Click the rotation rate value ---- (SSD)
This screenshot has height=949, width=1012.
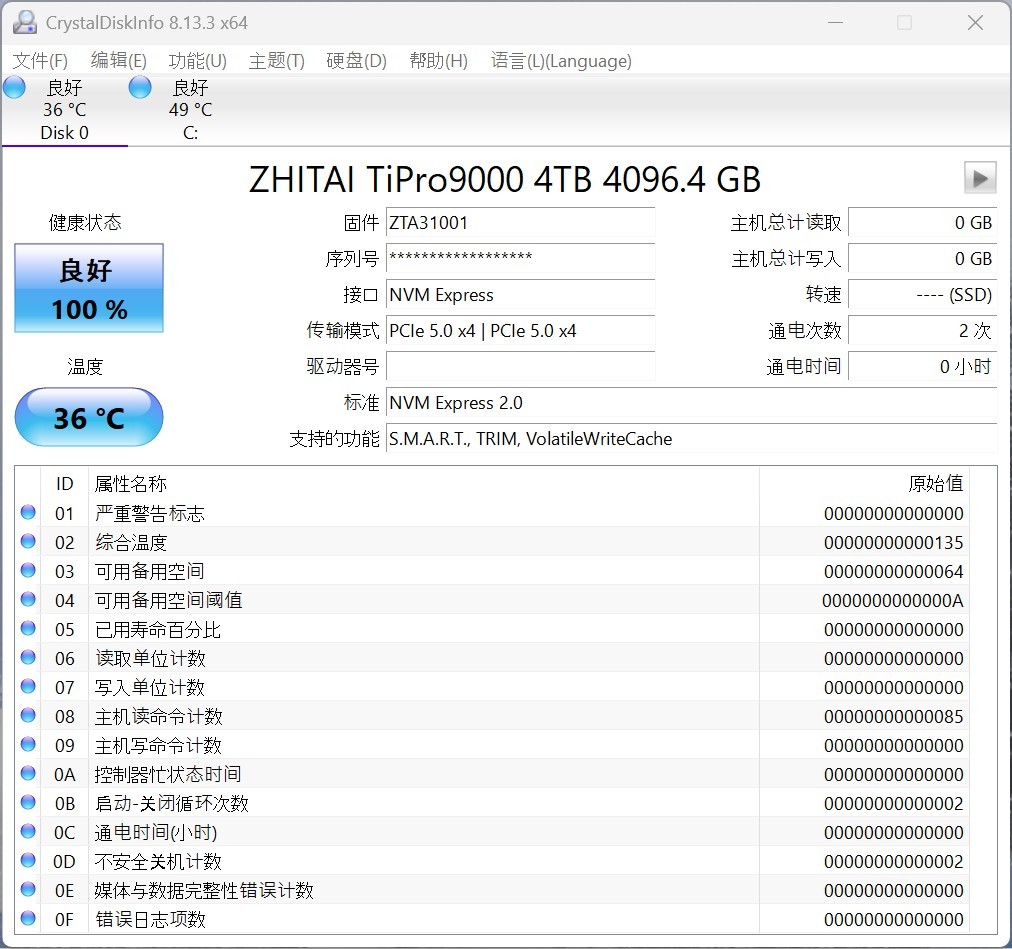tap(922, 295)
